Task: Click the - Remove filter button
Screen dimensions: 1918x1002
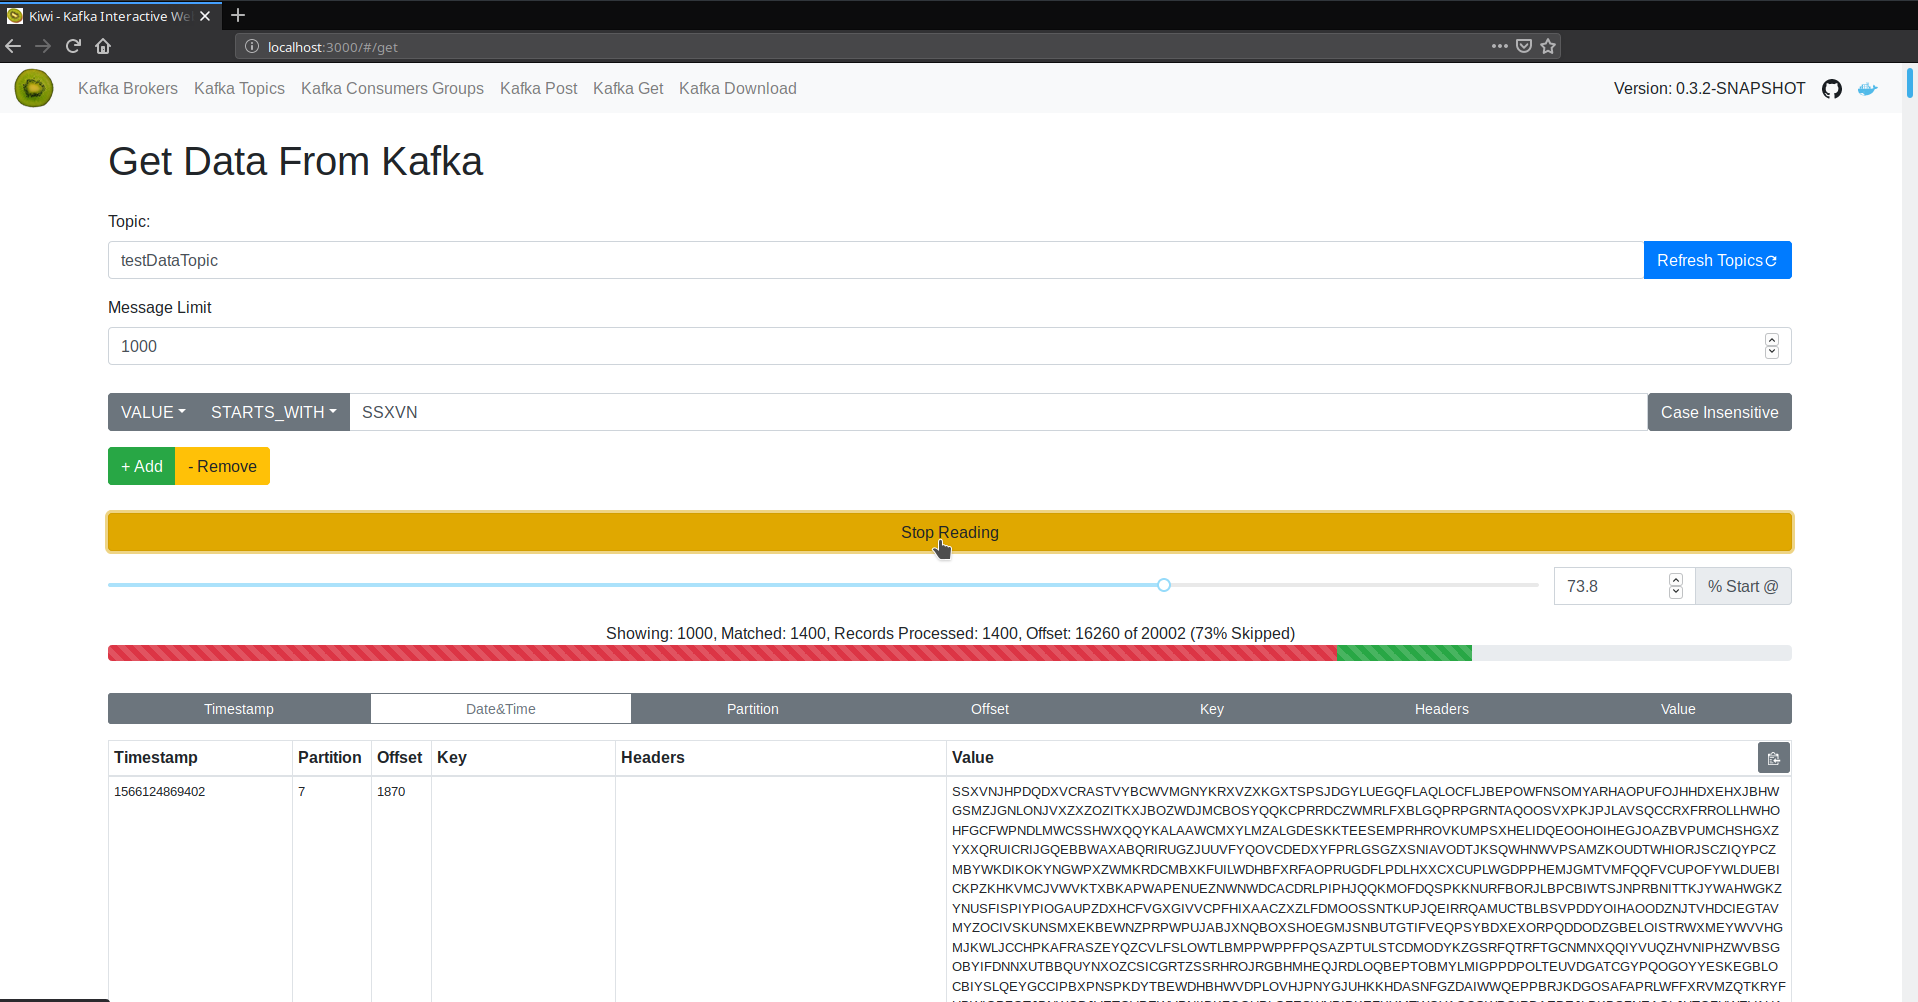Action: coord(222,466)
